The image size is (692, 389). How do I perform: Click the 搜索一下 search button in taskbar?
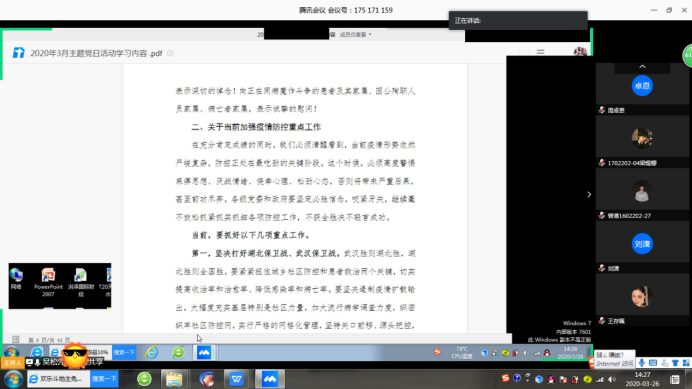pos(104,379)
